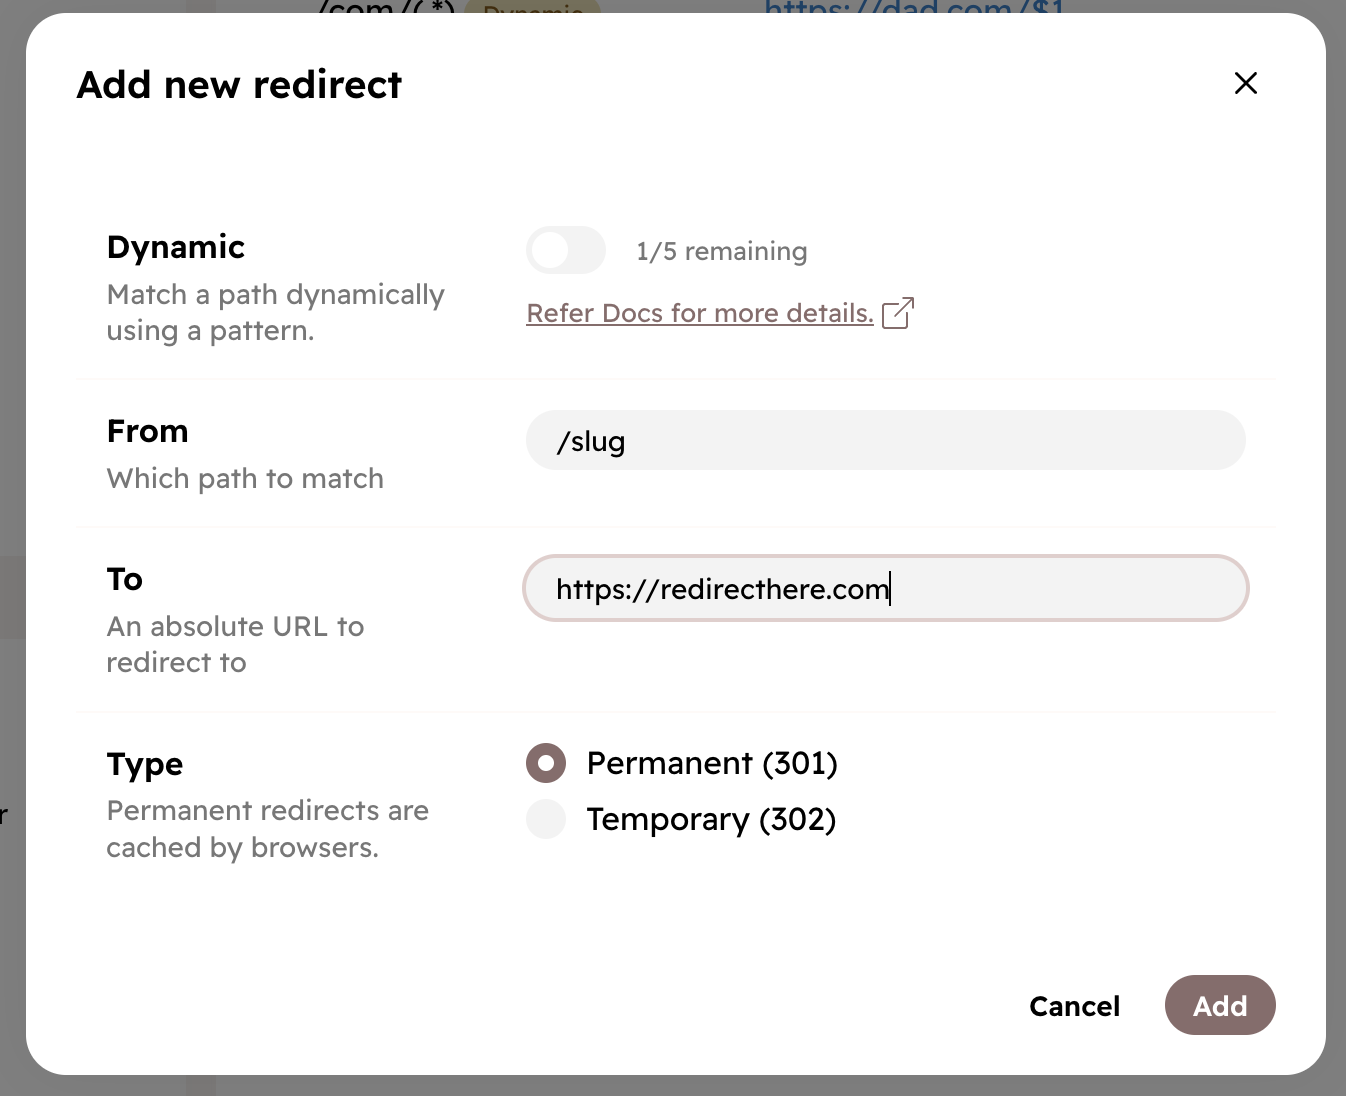Enable the Dynamic pattern matching toggle
The width and height of the screenshot is (1346, 1096).
[x=566, y=250]
